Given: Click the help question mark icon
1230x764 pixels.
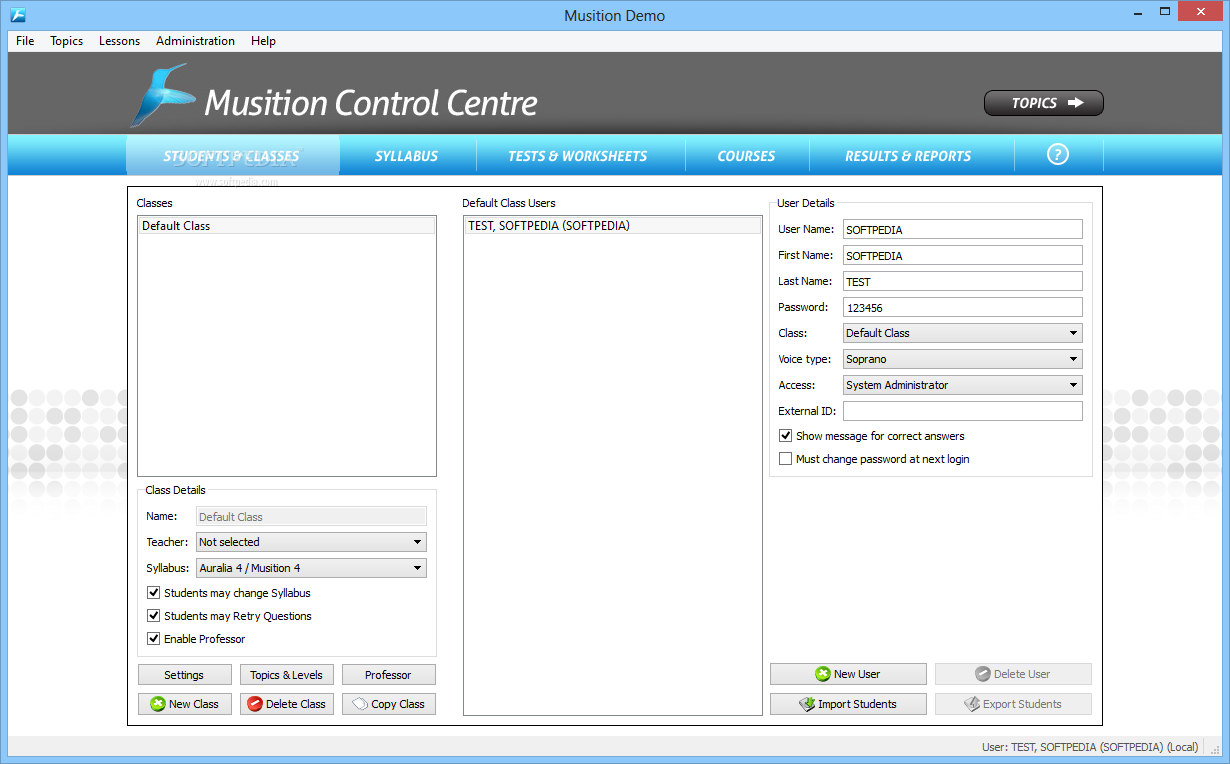Looking at the screenshot, I should pos(1058,154).
